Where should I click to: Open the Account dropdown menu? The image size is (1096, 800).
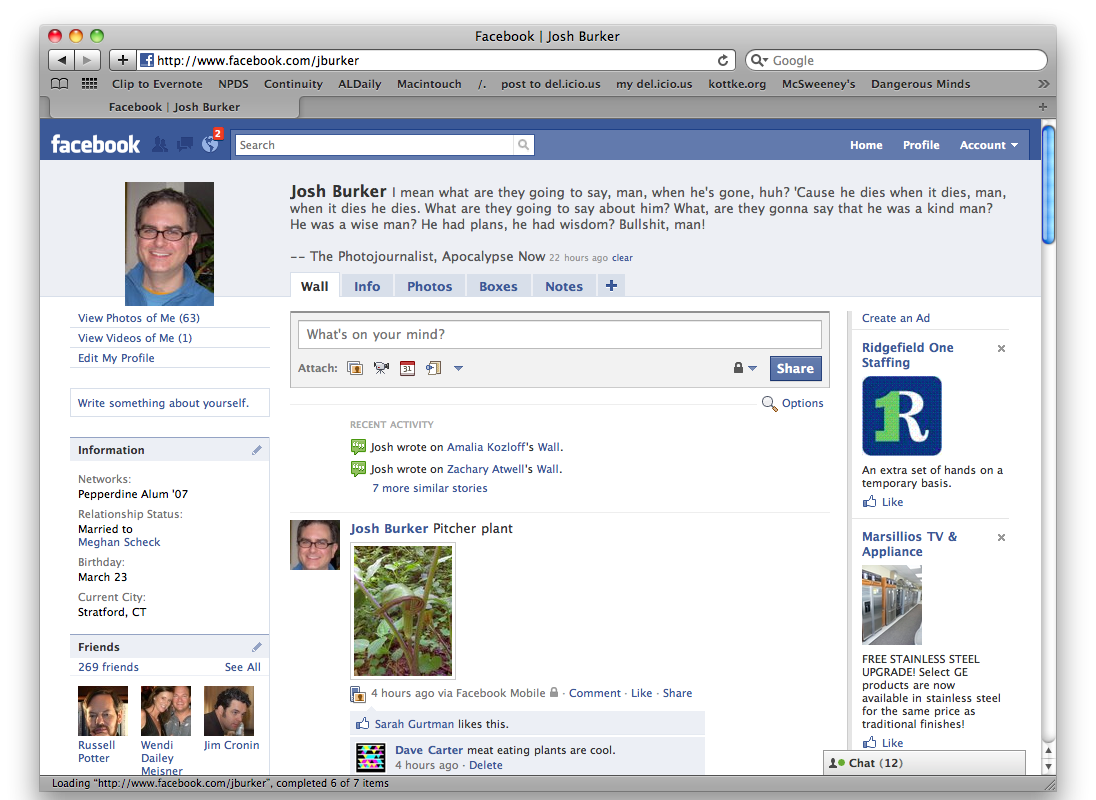[x=988, y=145]
